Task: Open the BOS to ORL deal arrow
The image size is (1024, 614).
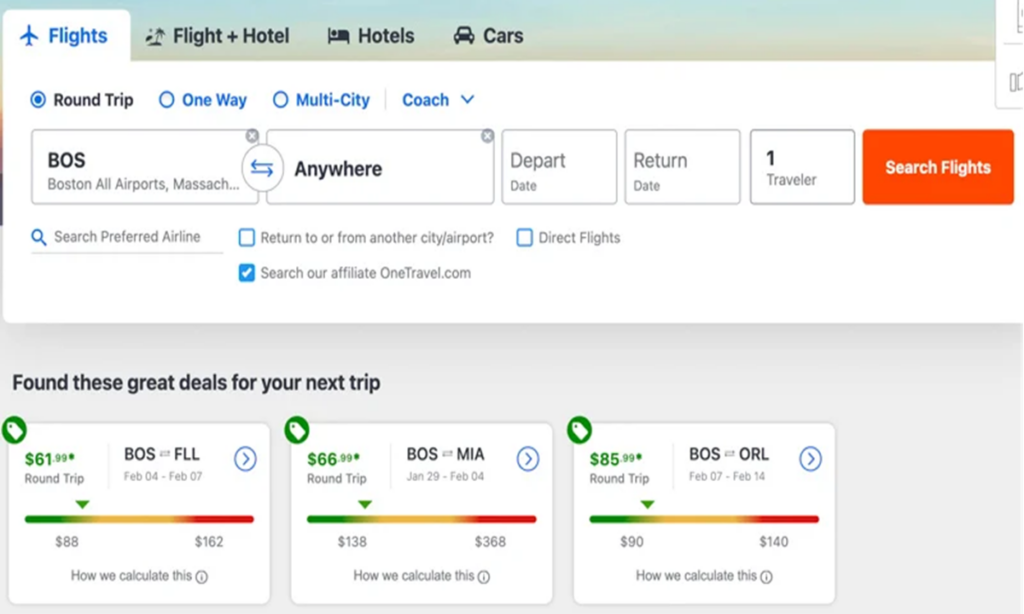Action: (810, 459)
